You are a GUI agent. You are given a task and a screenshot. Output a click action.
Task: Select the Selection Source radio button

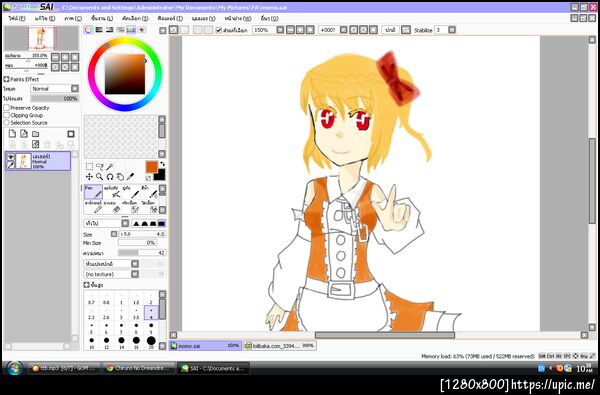[7, 122]
